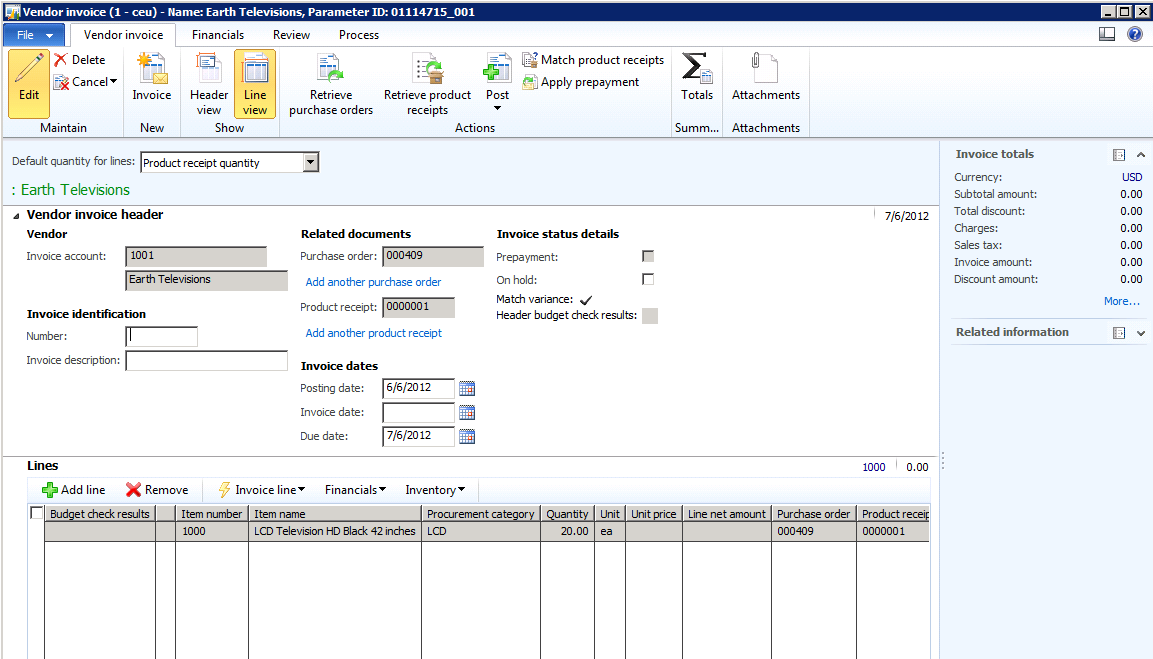Click Match product receipts icon
The height and width of the screenshot is (659, 1153).
[530, 60]
